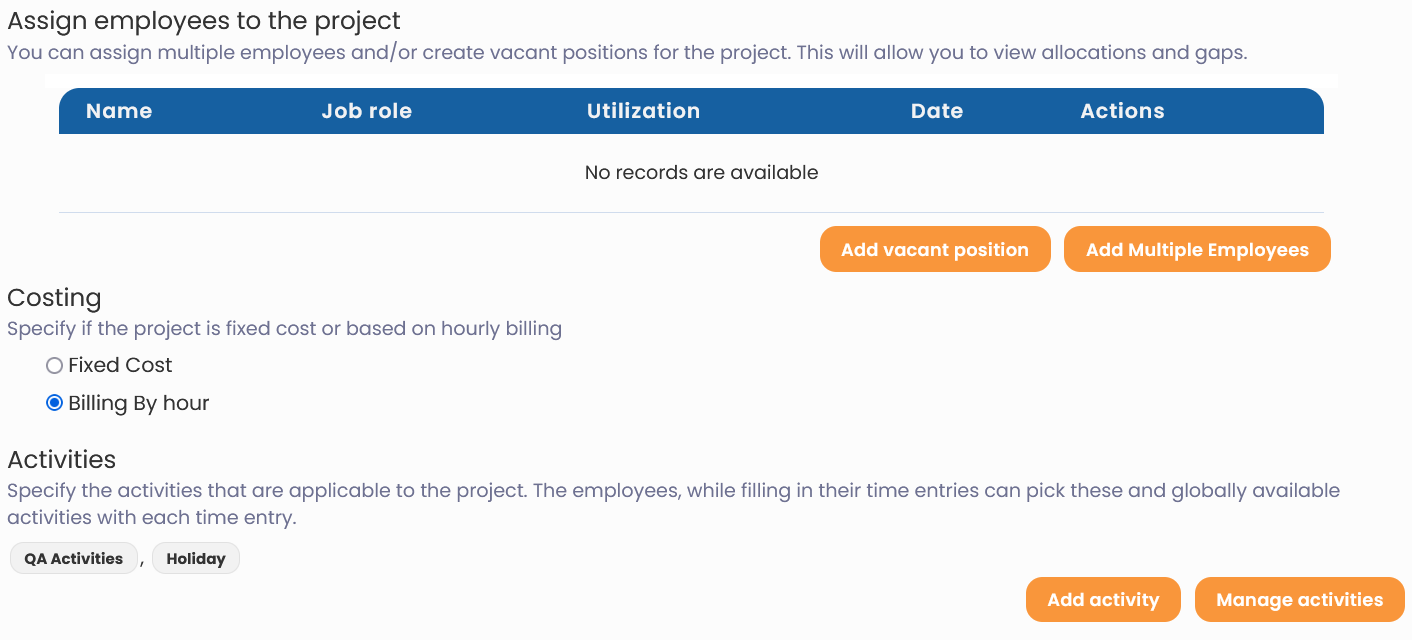This screenshot has height=640, width=1412.
Task: Sort by the Name column header
Action: pyautogui.click(x=119, y=111)
